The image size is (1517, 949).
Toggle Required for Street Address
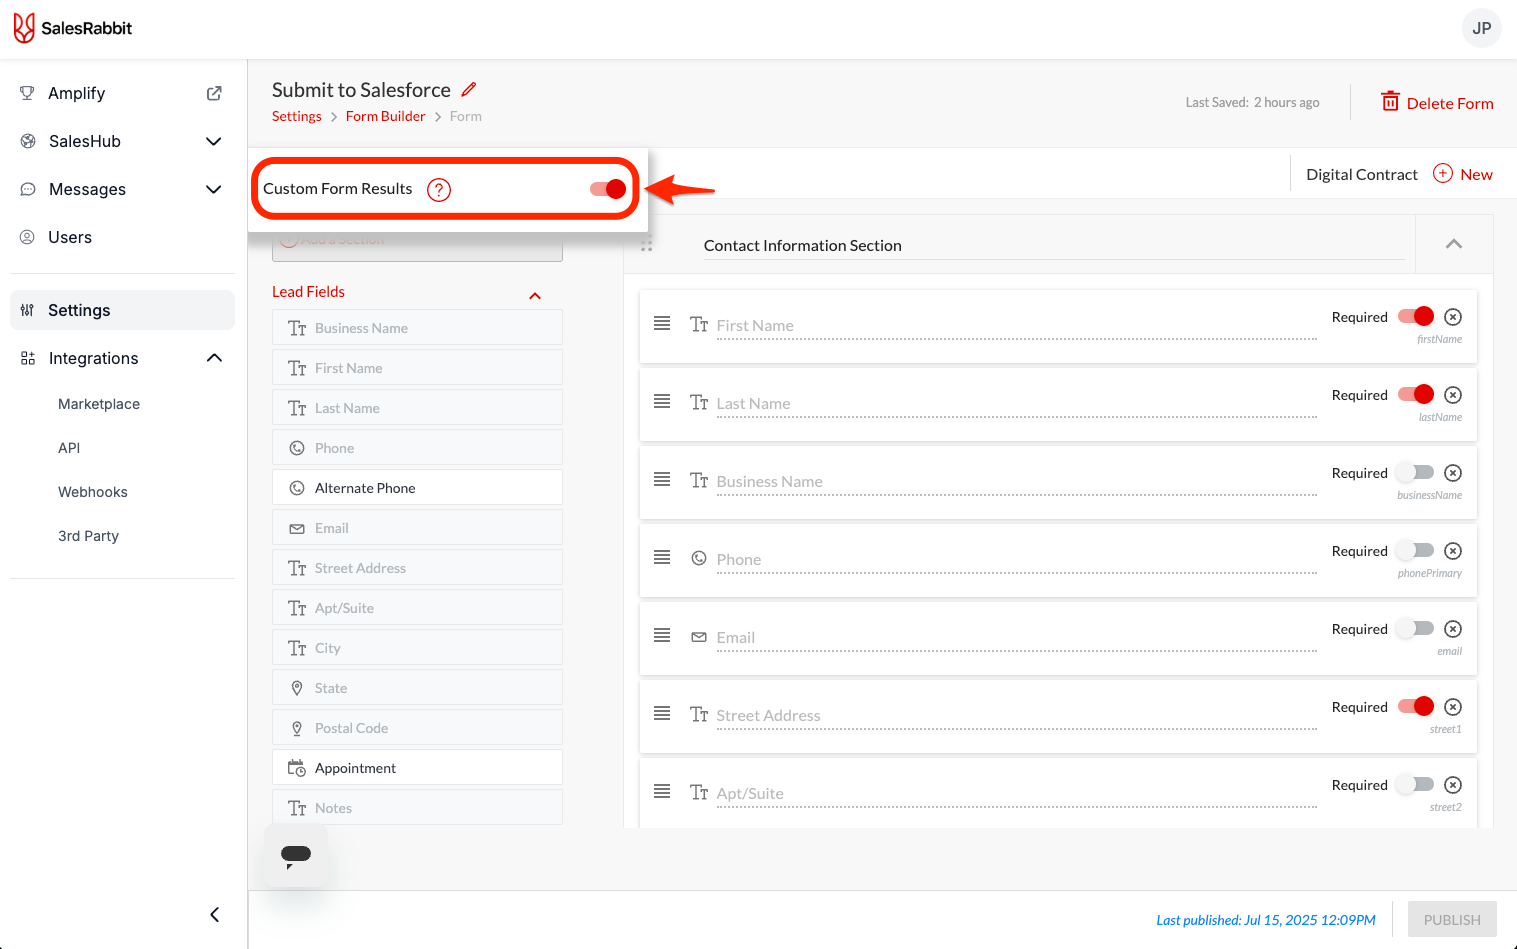1416,707
